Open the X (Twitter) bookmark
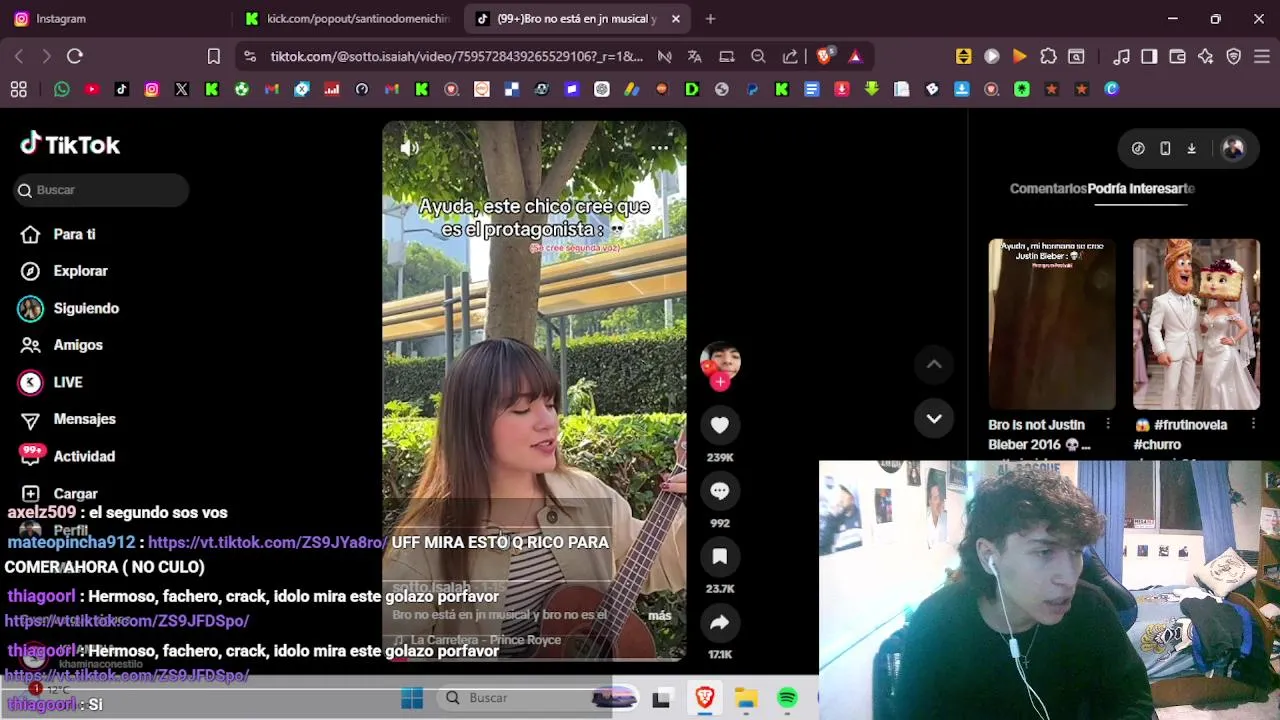 [182, 89]
